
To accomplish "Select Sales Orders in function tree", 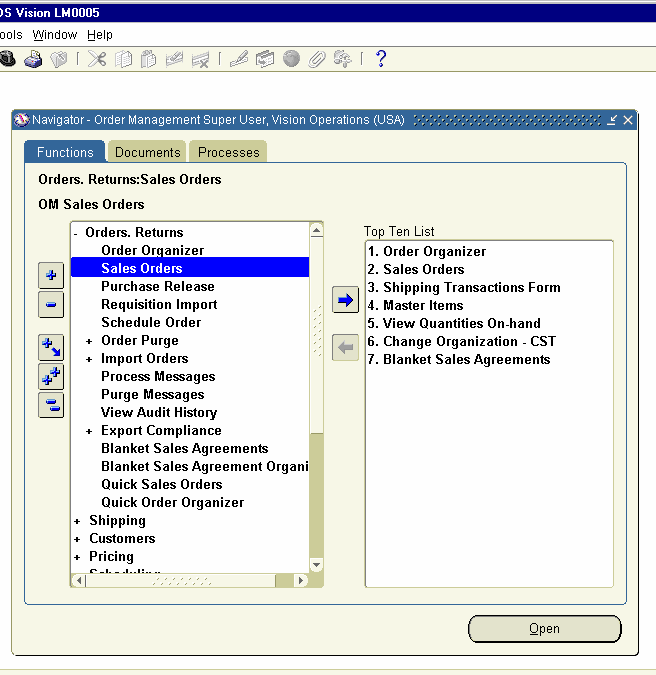I will coord(189,268).
